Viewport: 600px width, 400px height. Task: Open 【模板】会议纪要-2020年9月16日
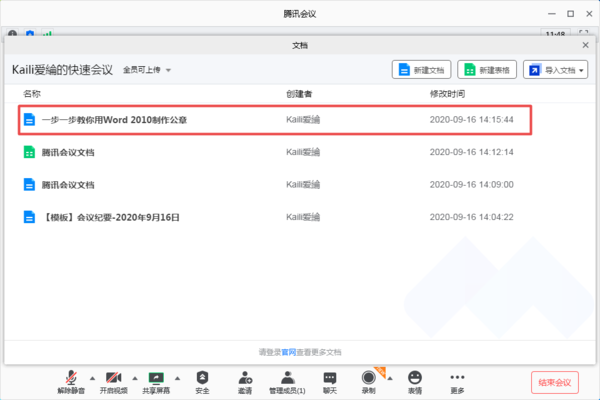tap(110, 217)
